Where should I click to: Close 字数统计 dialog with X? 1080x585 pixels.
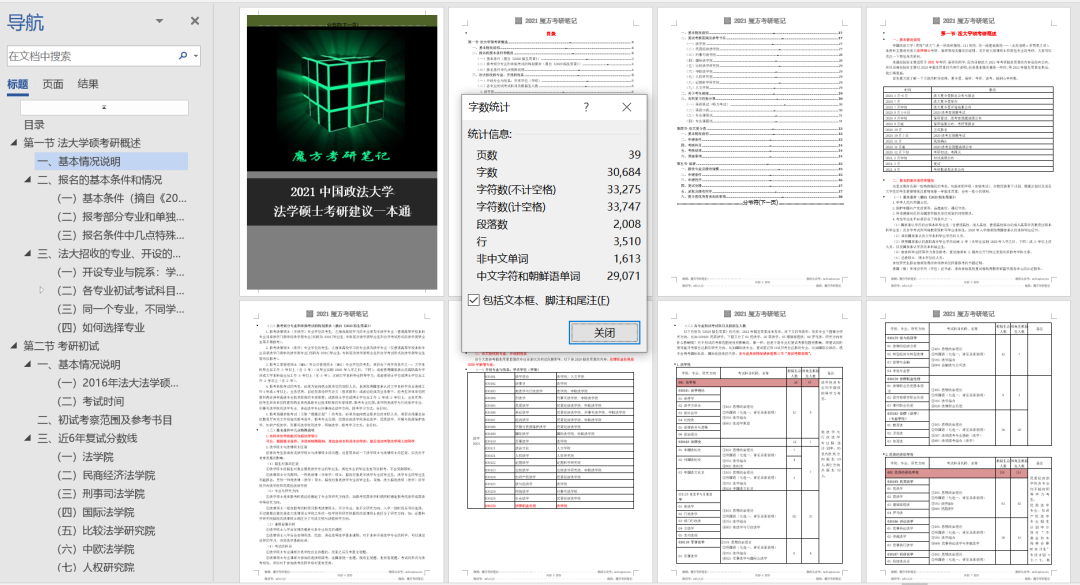(626, 107)
